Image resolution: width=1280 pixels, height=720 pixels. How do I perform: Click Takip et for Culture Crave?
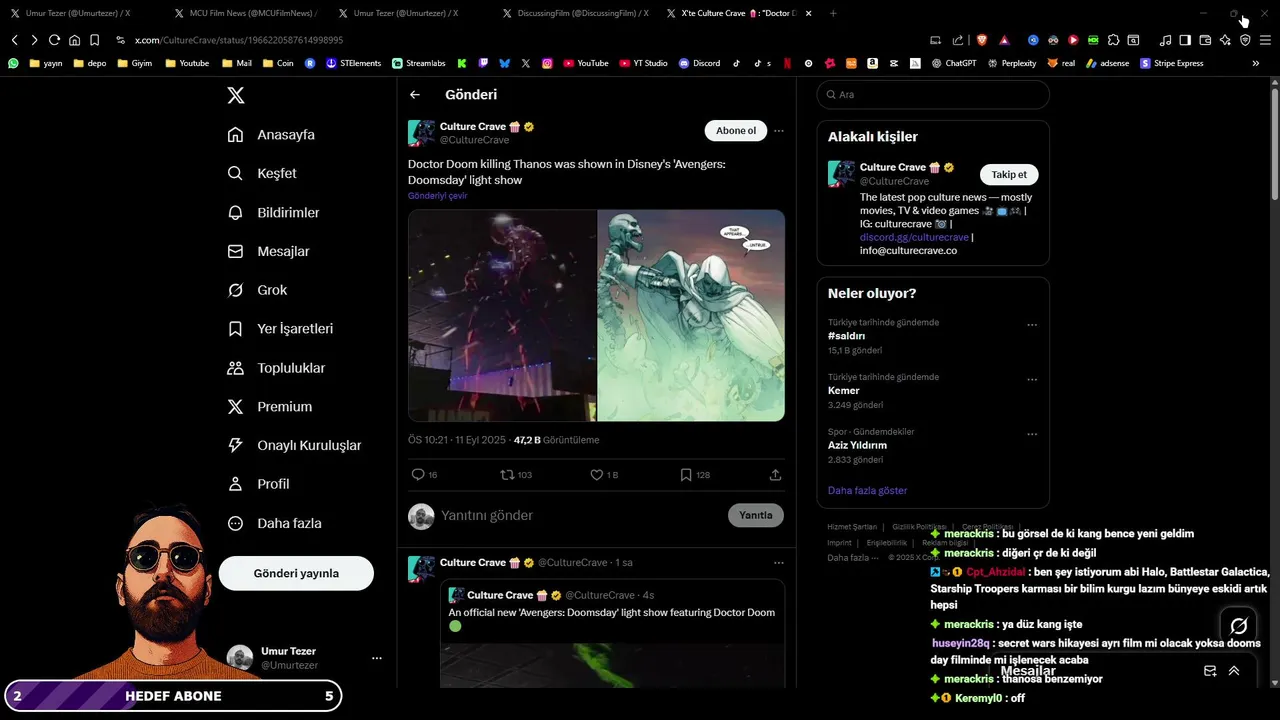pos(1009,174)
